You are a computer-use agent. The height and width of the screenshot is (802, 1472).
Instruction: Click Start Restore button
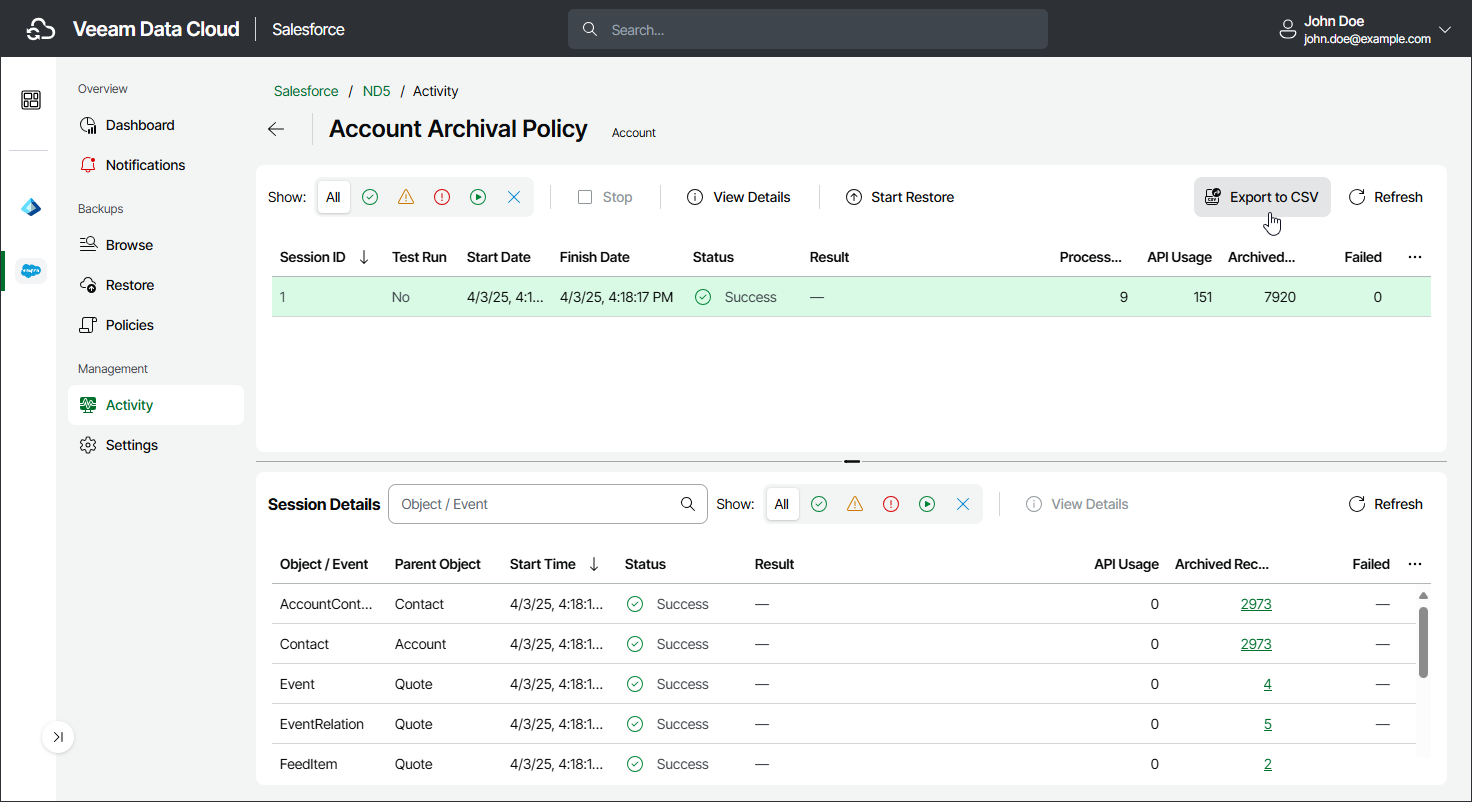click(x=900, y=197)
